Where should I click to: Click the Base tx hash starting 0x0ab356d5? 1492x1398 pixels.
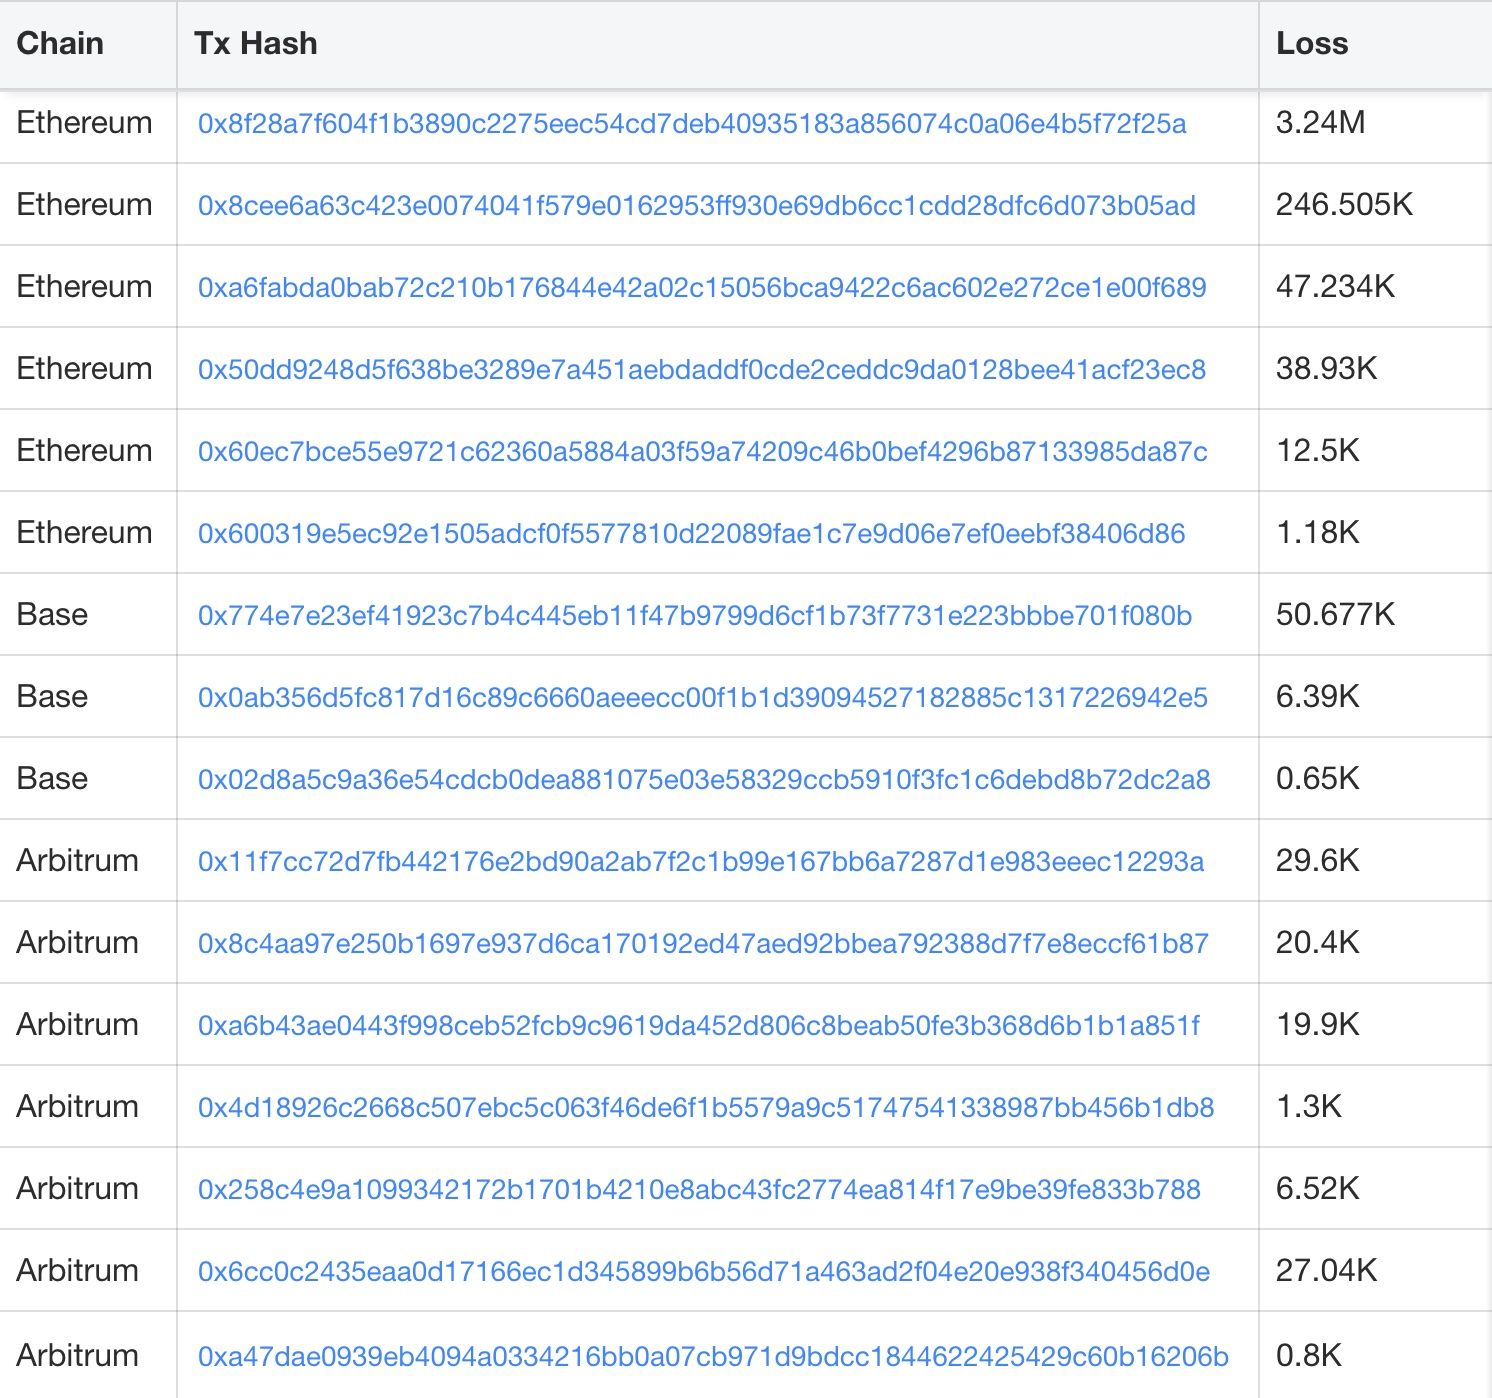click(702, 698)
